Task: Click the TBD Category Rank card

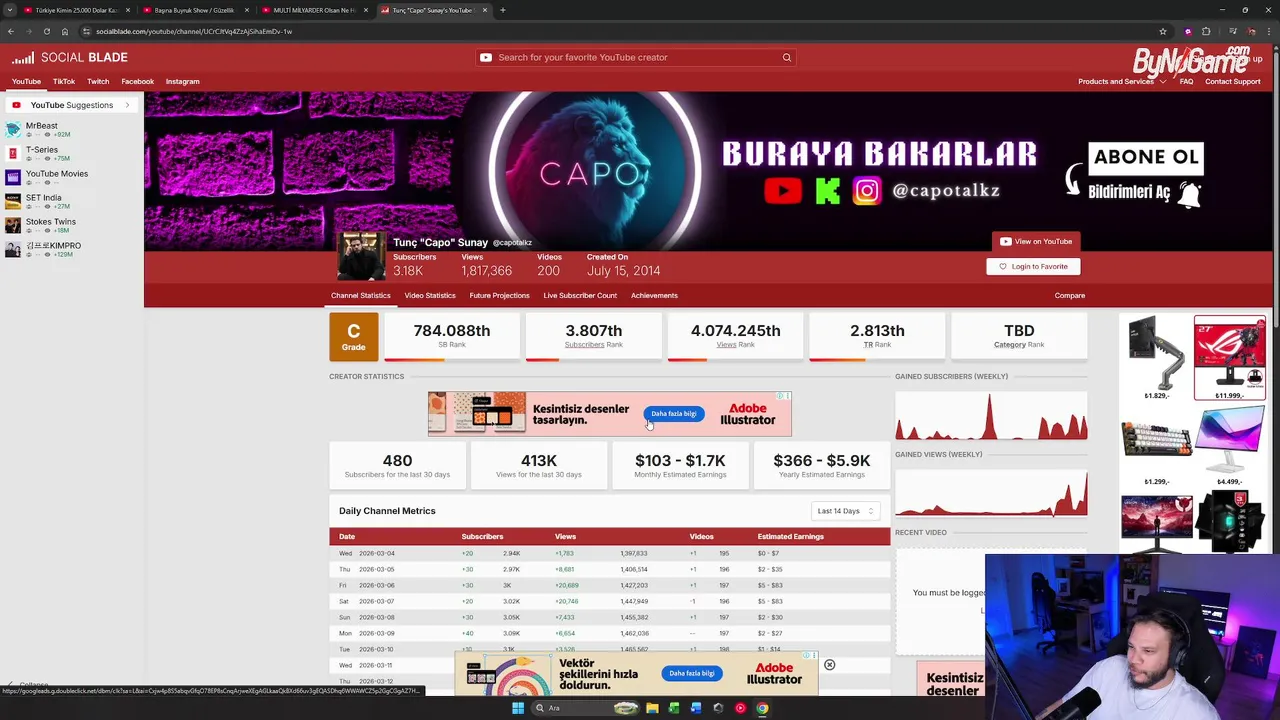Action: (1019, 336)
